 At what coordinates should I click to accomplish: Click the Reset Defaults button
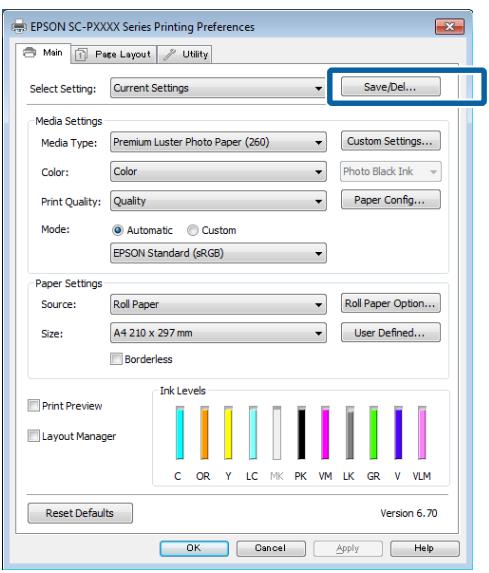tap(80, 513)
